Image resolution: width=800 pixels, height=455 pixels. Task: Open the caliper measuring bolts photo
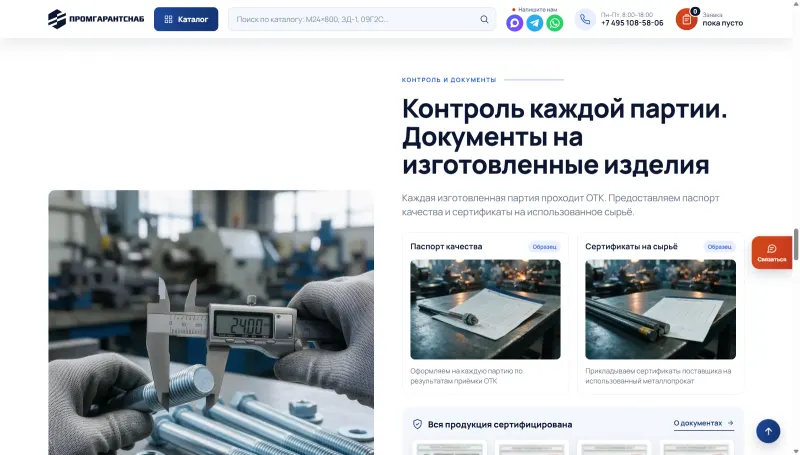[211, 322]
